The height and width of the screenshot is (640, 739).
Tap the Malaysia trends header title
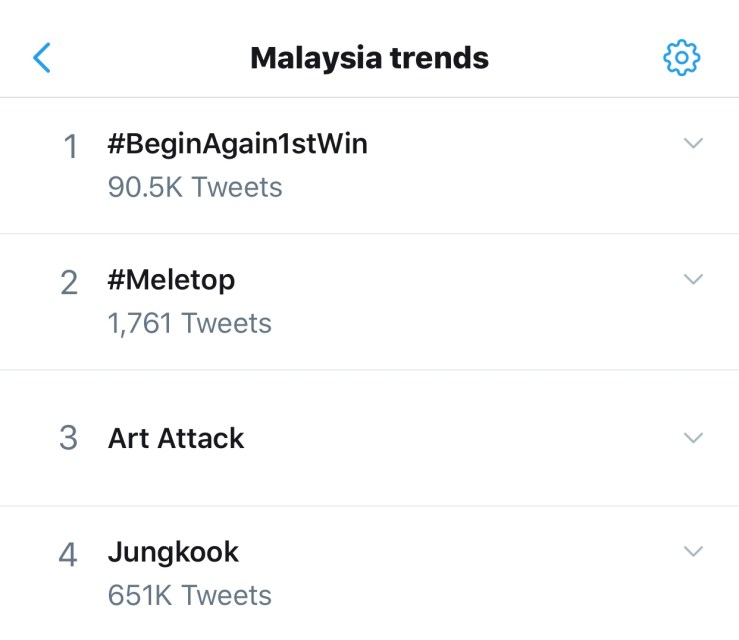[x=369, y=58]
